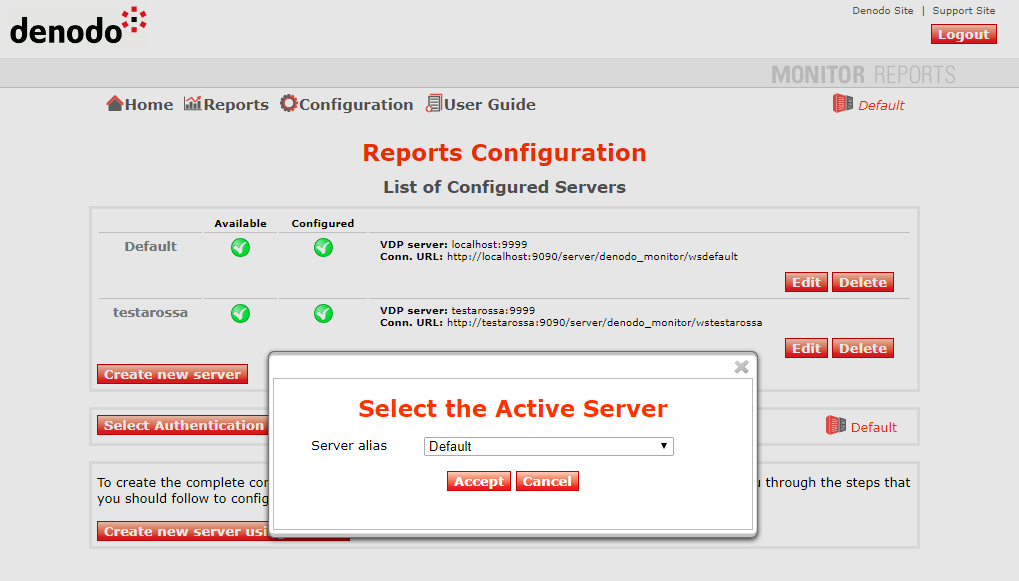Click italic Default active server link in nav bar
The image size is (1019, 581).
coord(881,105)
